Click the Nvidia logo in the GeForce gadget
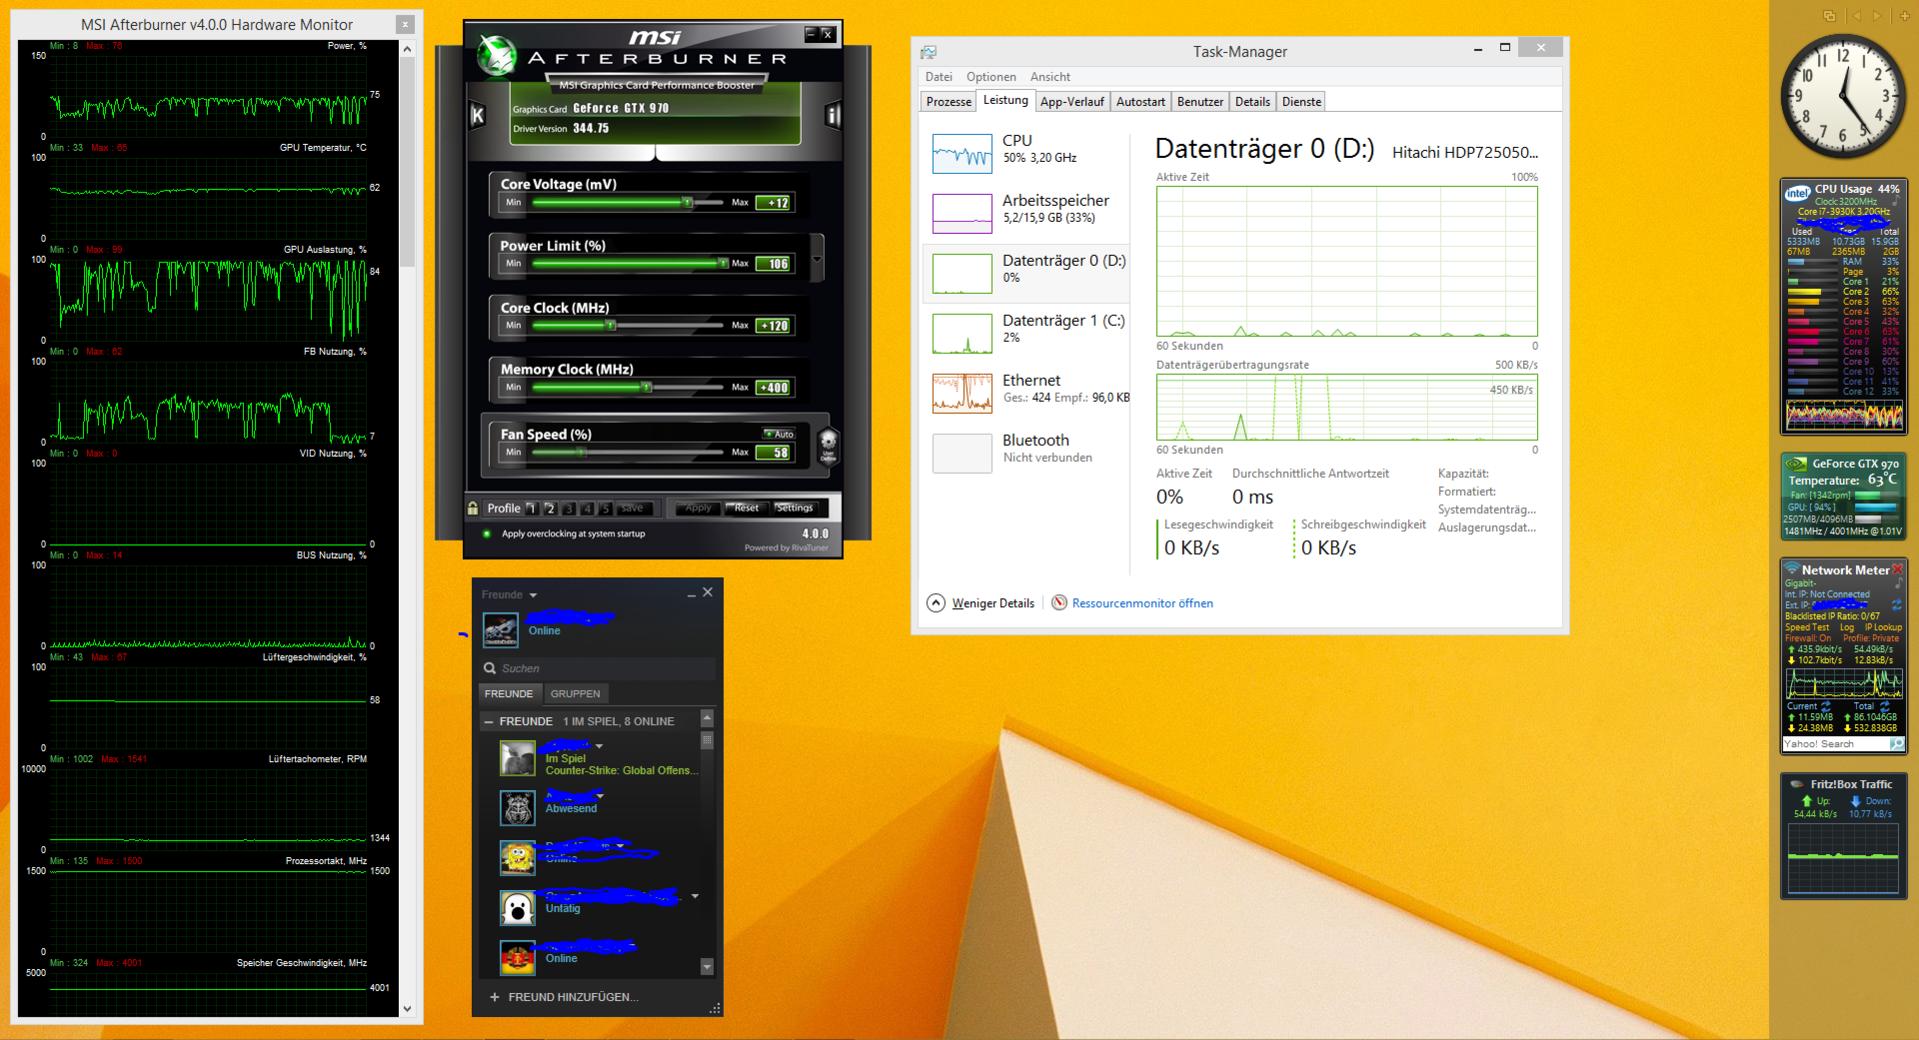This screenshot has width=1919, height=1040. 1797,464
